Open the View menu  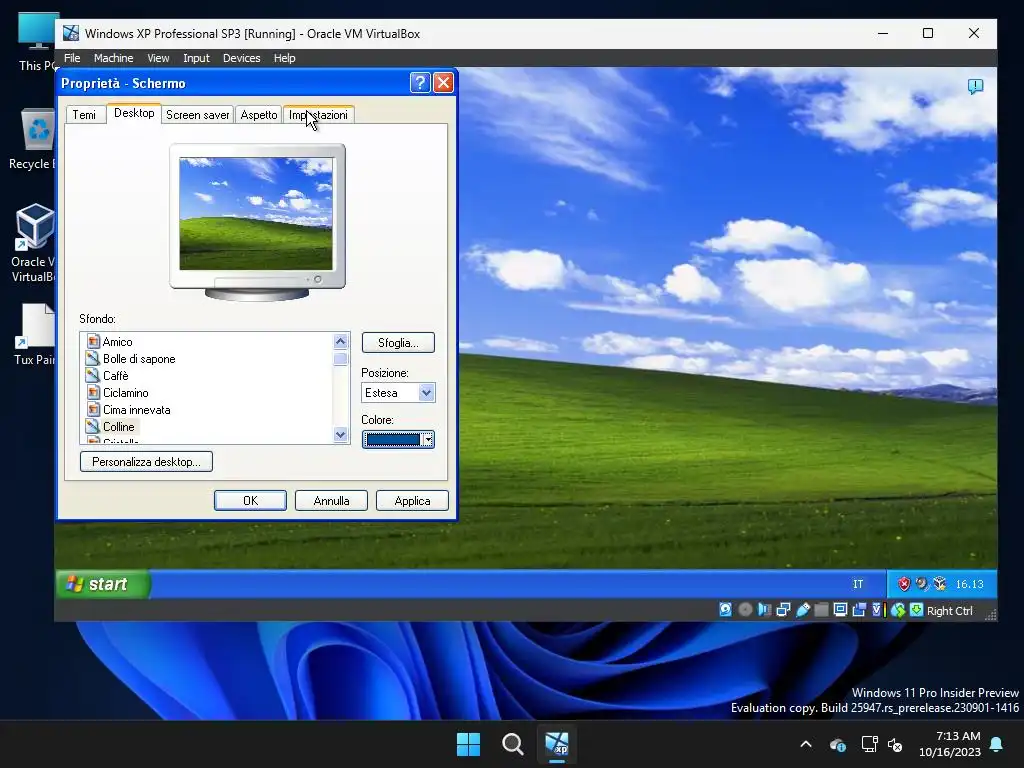pos(158,58)
